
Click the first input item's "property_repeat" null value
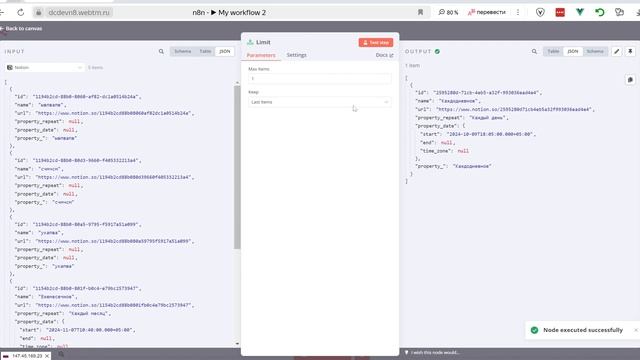click(x=74, y=121)
